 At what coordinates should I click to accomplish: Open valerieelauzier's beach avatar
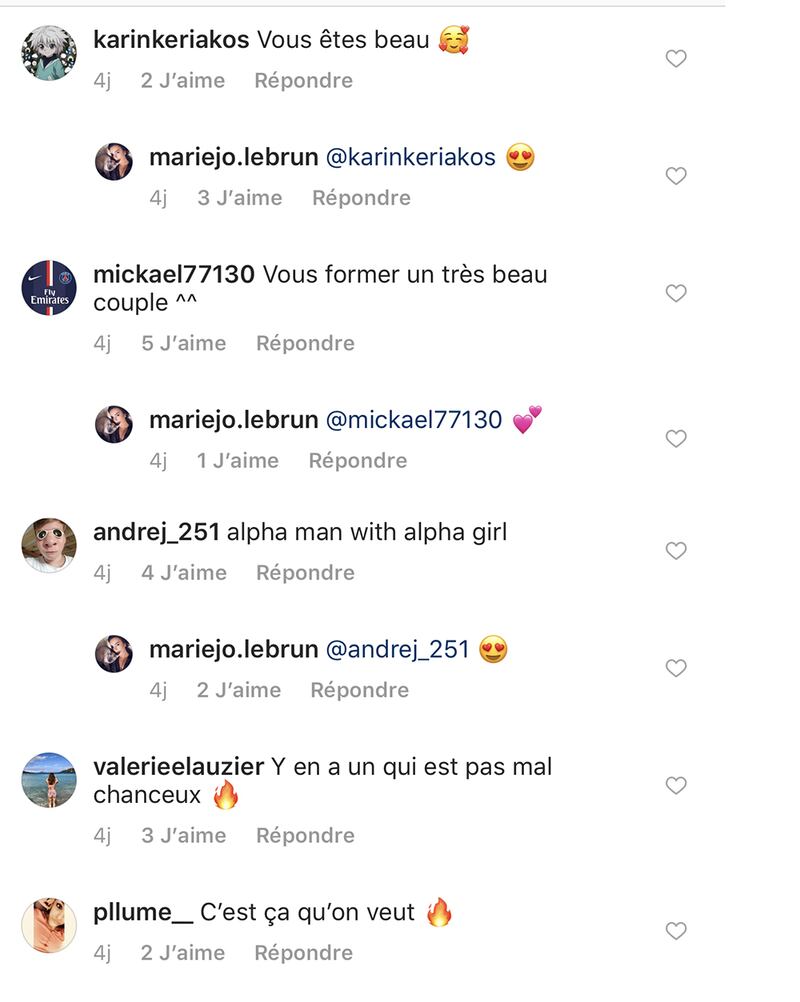(49, 780)
